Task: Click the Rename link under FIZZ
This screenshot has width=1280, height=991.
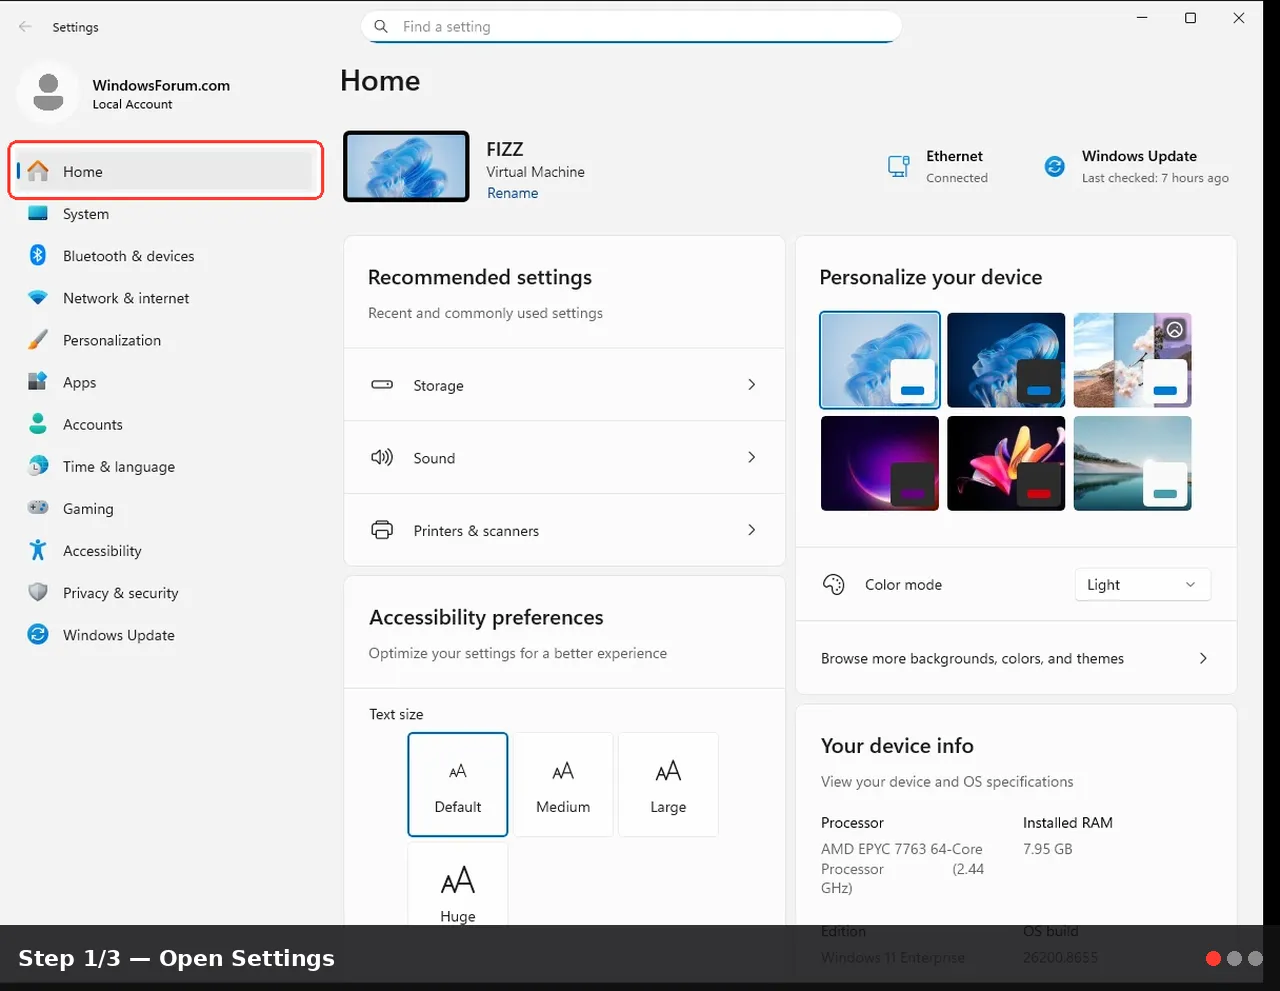Action: 512,193
